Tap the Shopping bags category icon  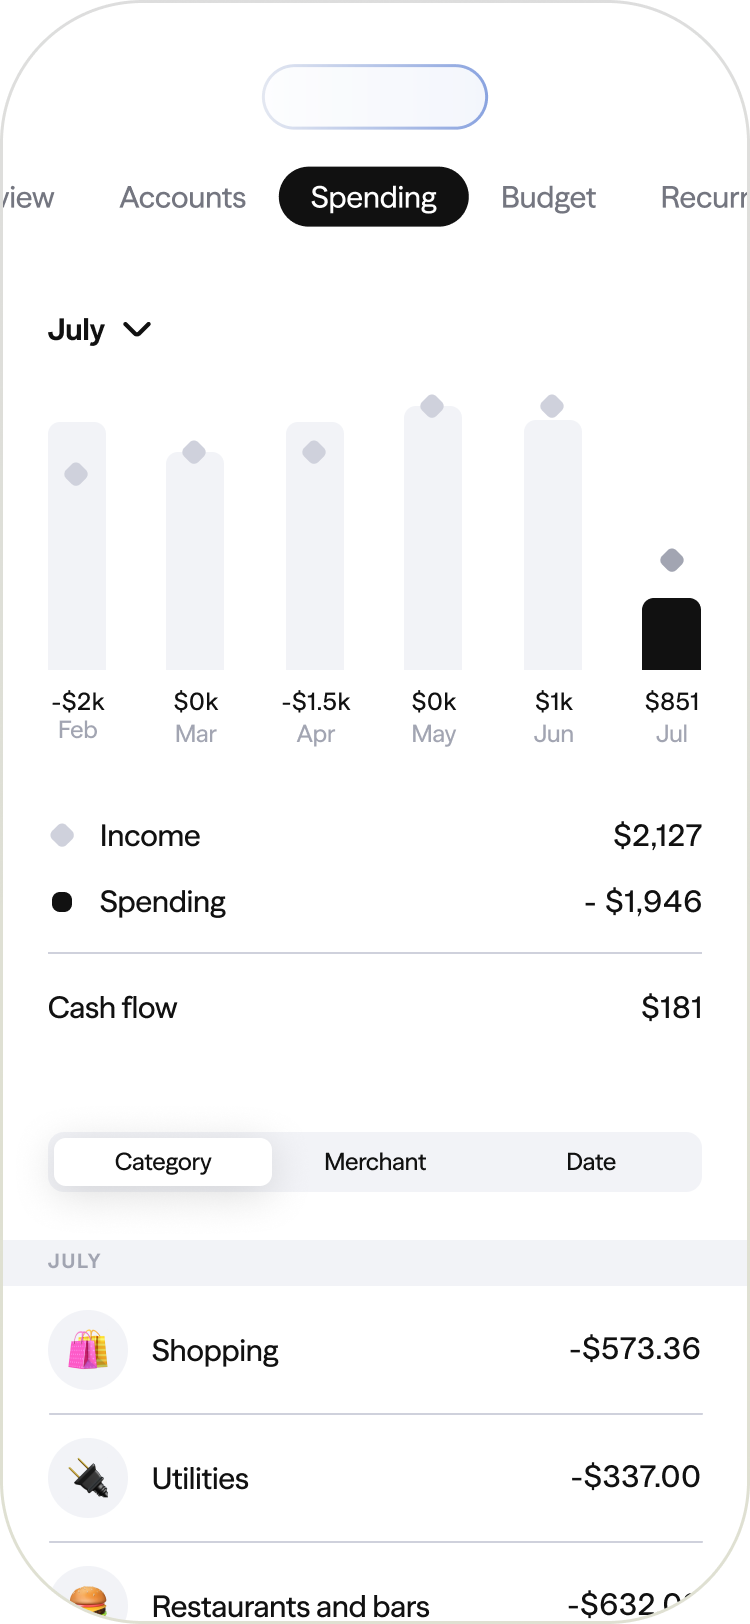88,1350
